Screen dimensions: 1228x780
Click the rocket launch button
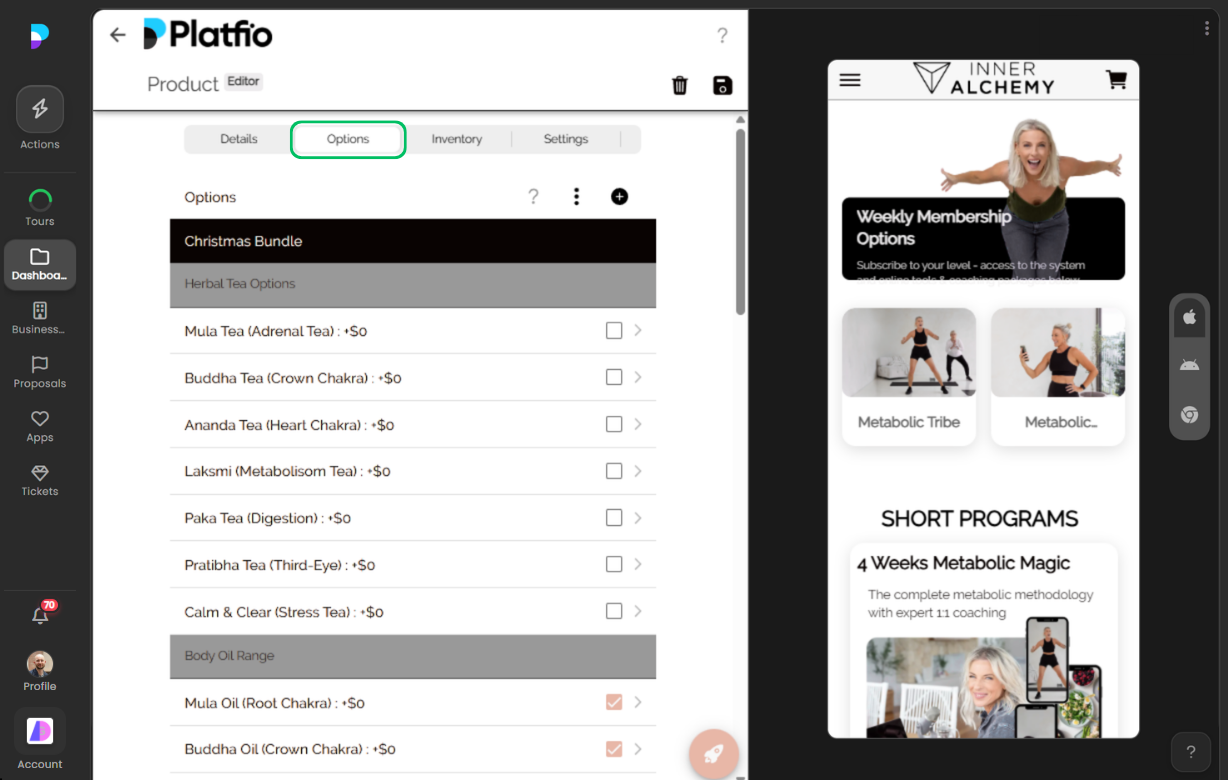coord(713,754)
